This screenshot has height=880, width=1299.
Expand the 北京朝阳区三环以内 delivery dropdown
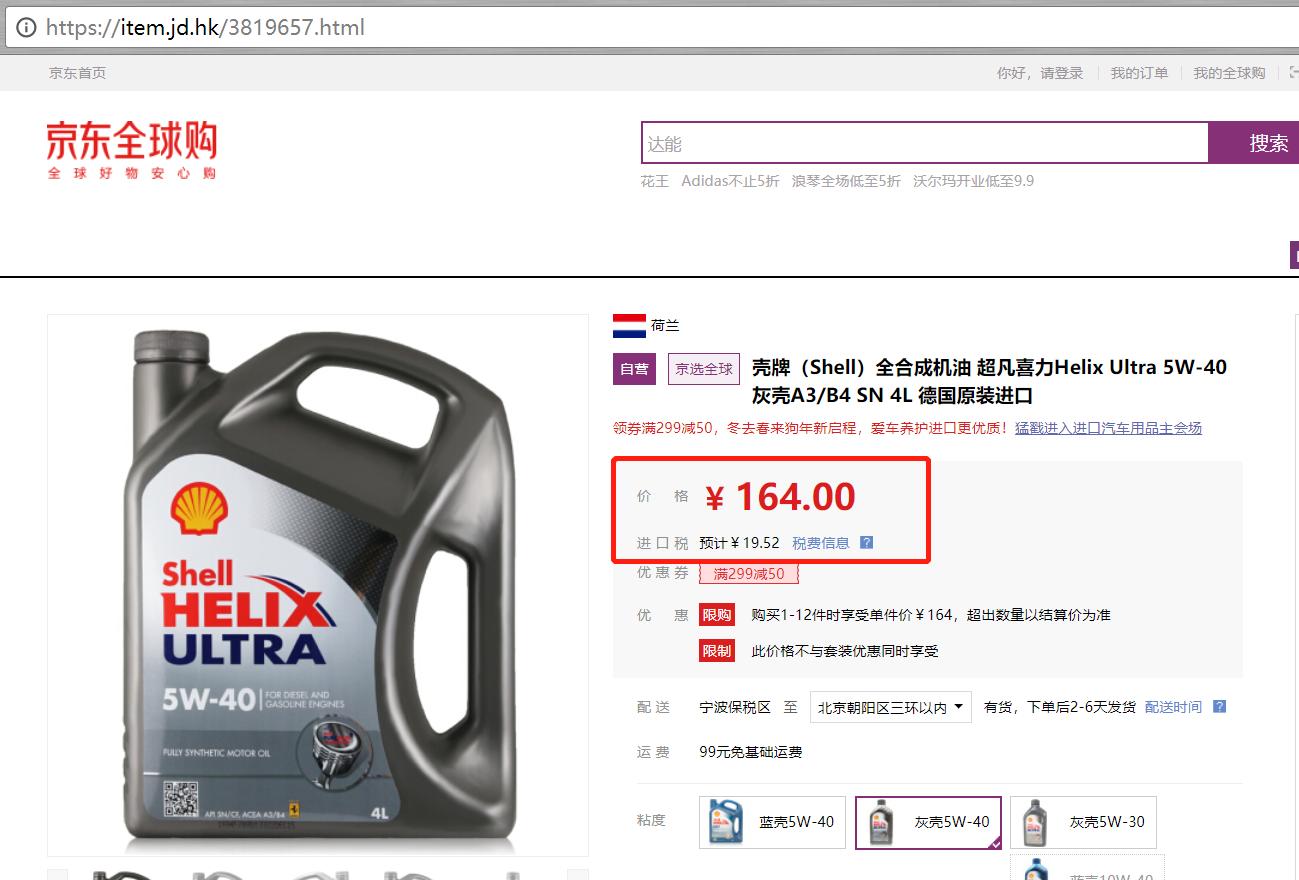(891, 707)
